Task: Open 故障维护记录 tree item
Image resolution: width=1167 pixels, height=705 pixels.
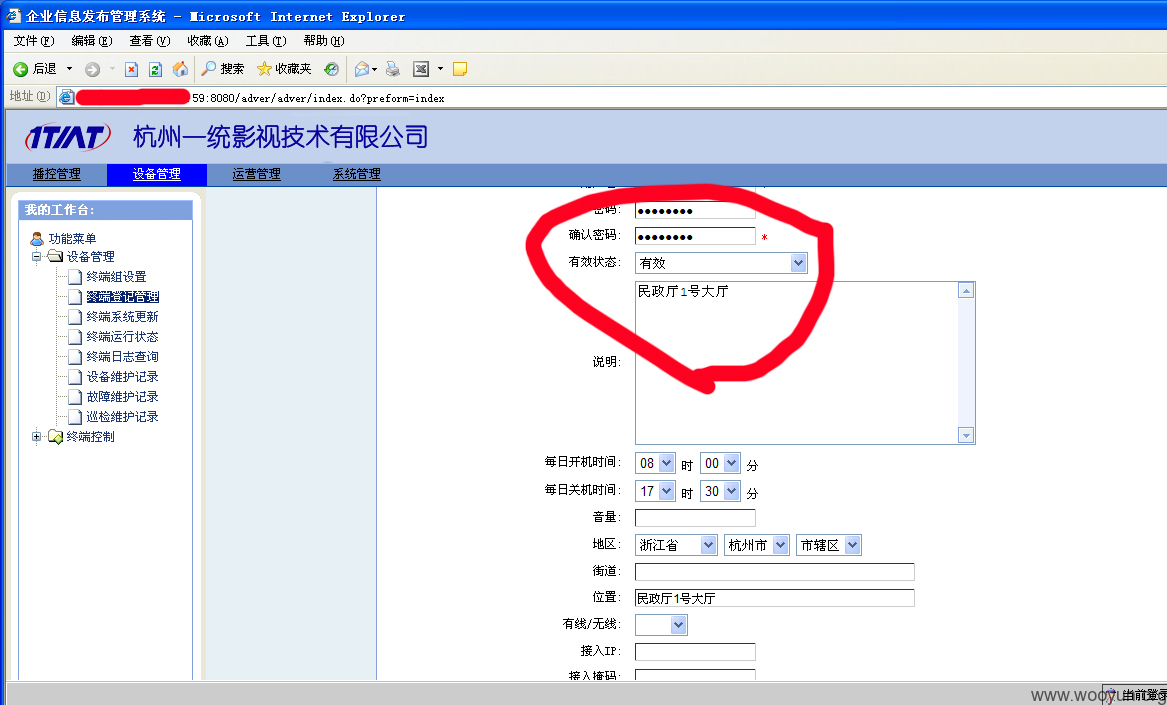Action: tap(123, 398)
